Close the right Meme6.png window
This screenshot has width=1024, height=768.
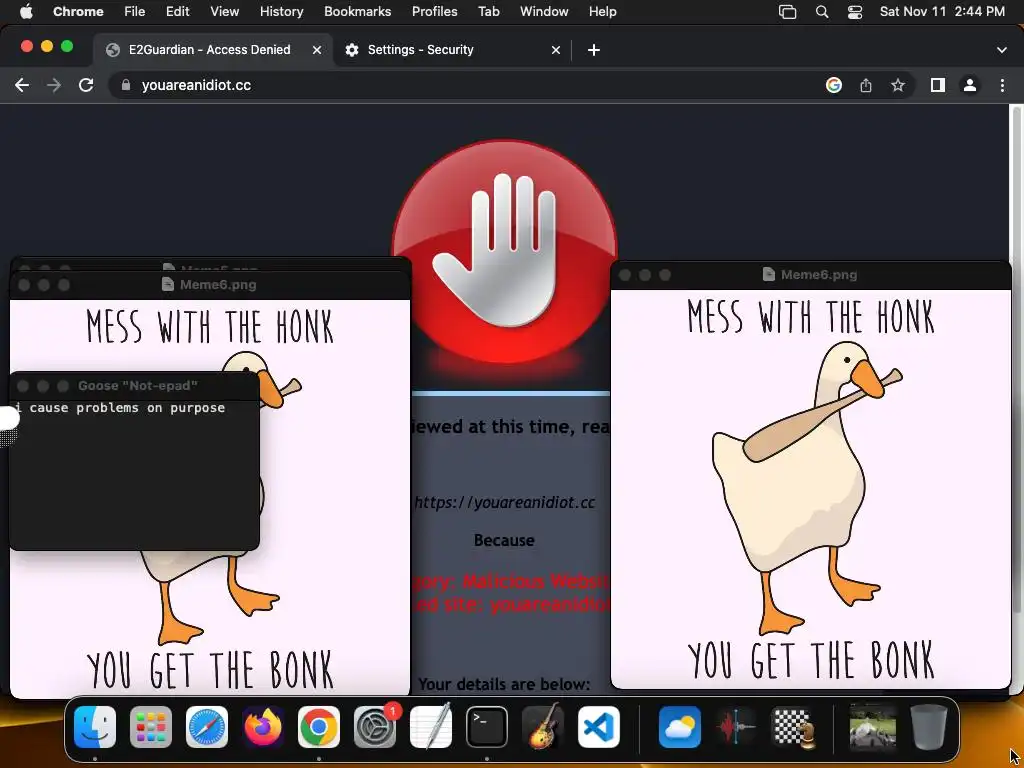pyautogui.click(x=624, y=275)
